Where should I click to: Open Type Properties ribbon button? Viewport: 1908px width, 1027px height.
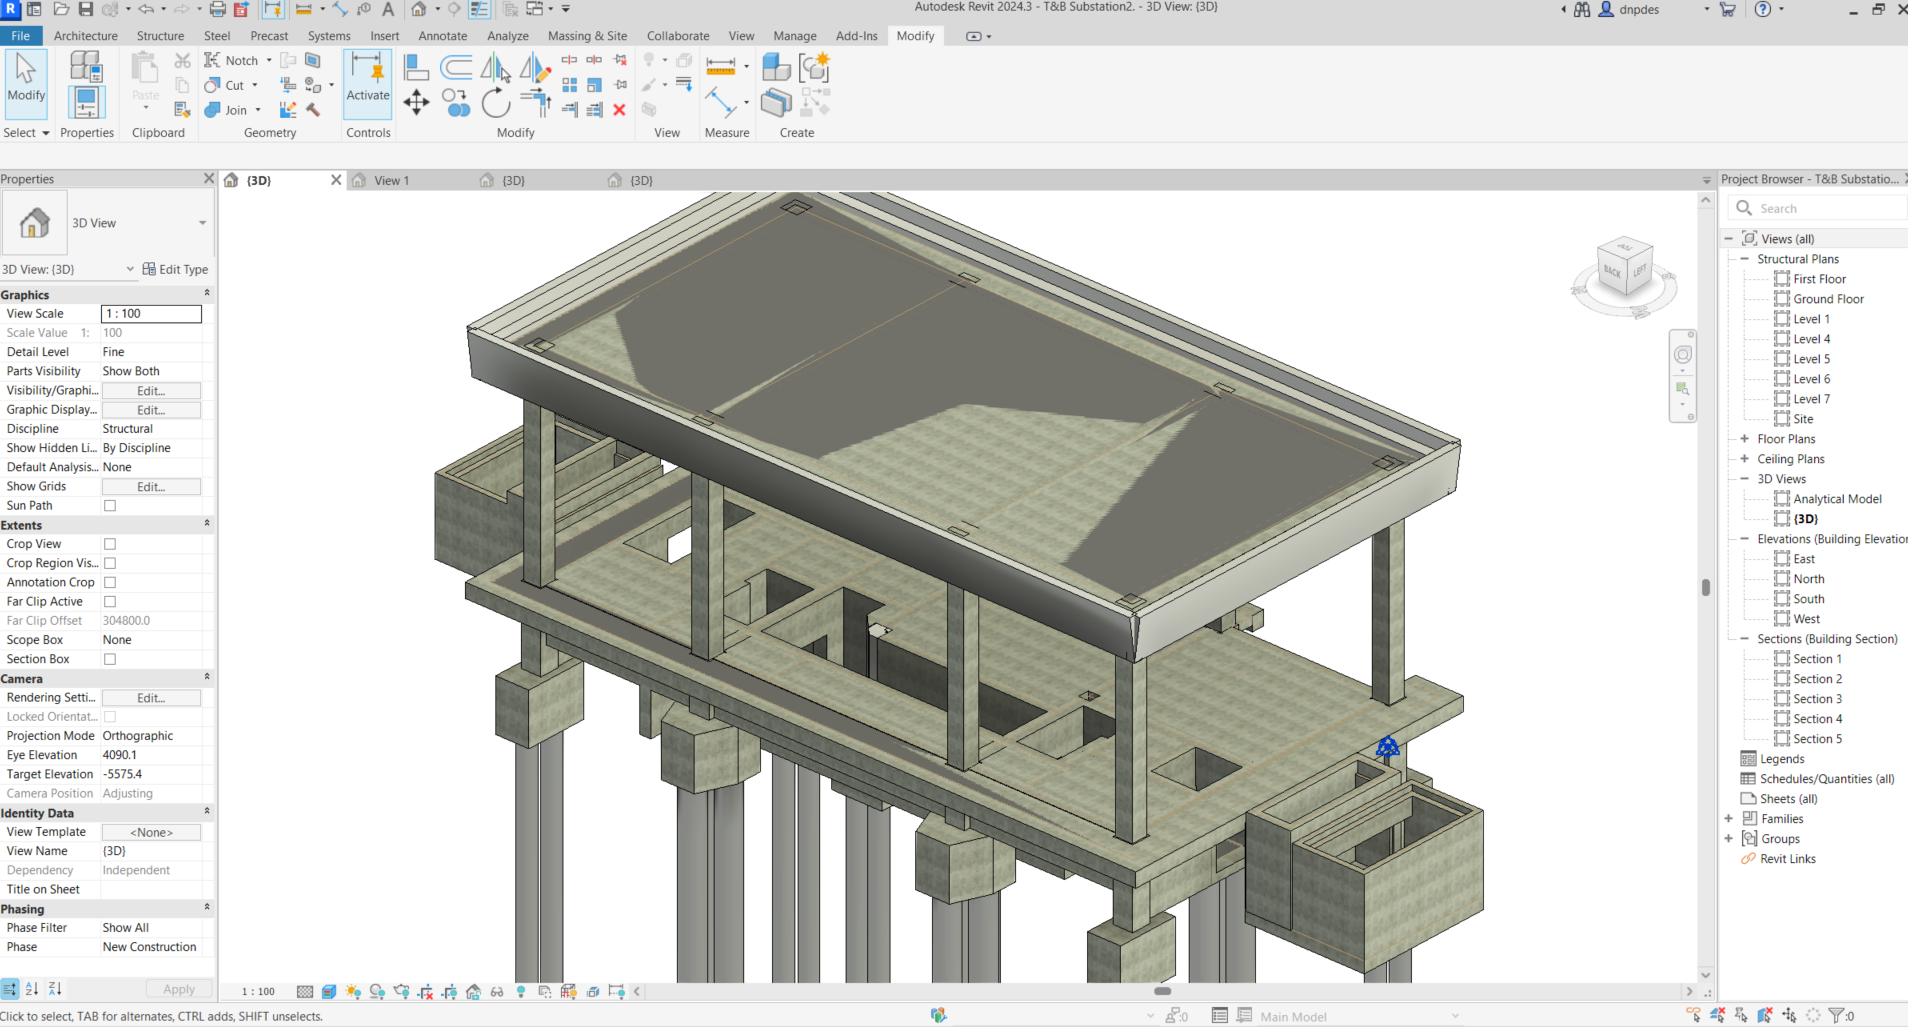pyautogui.click(x=85, y=67)
